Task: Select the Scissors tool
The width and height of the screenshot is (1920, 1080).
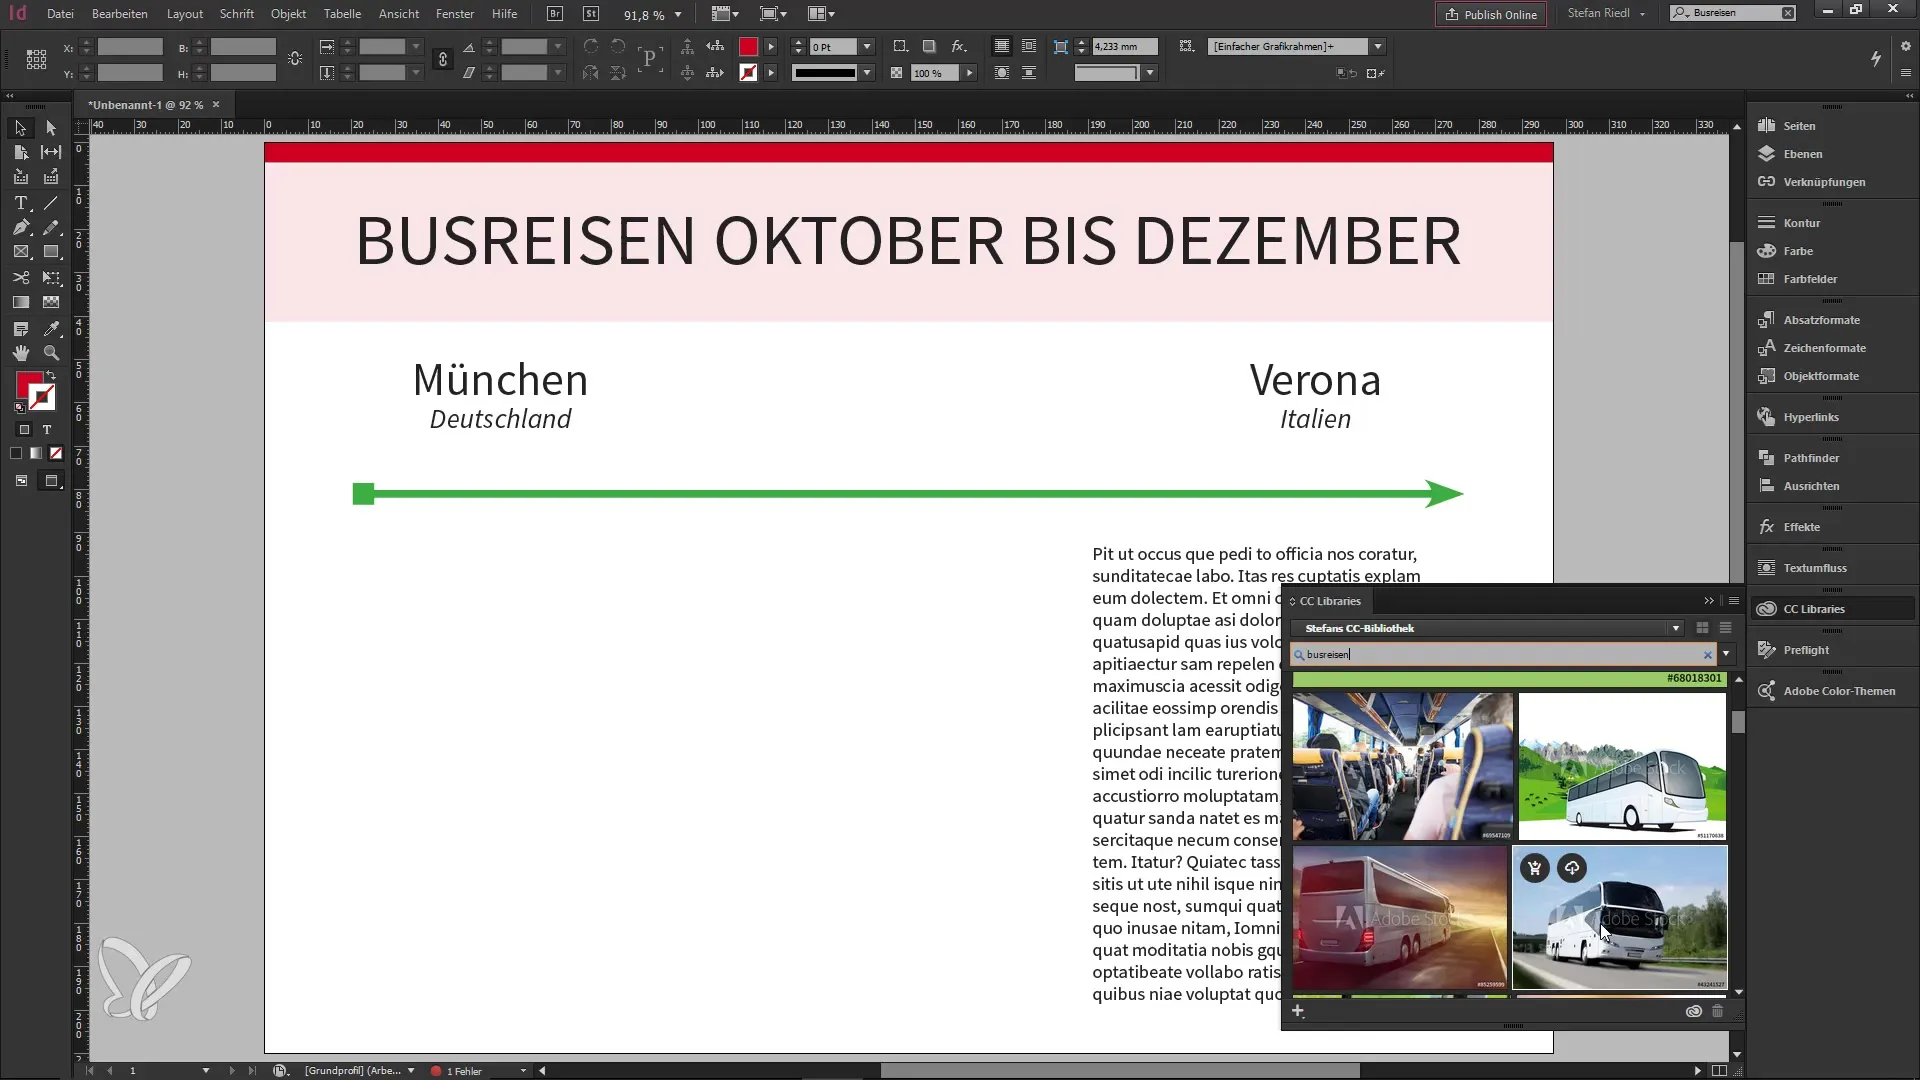Action: tap(20, 278)
